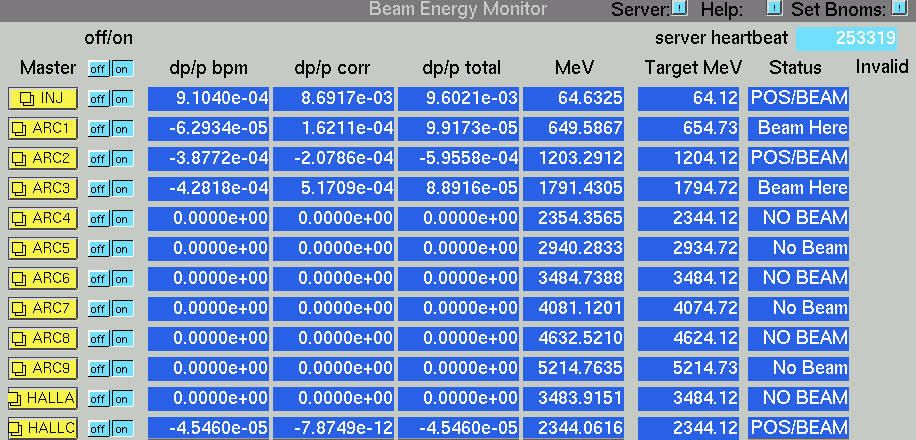Switch HALLC row to off
The image size is (916, 440).
click(99, 429)
